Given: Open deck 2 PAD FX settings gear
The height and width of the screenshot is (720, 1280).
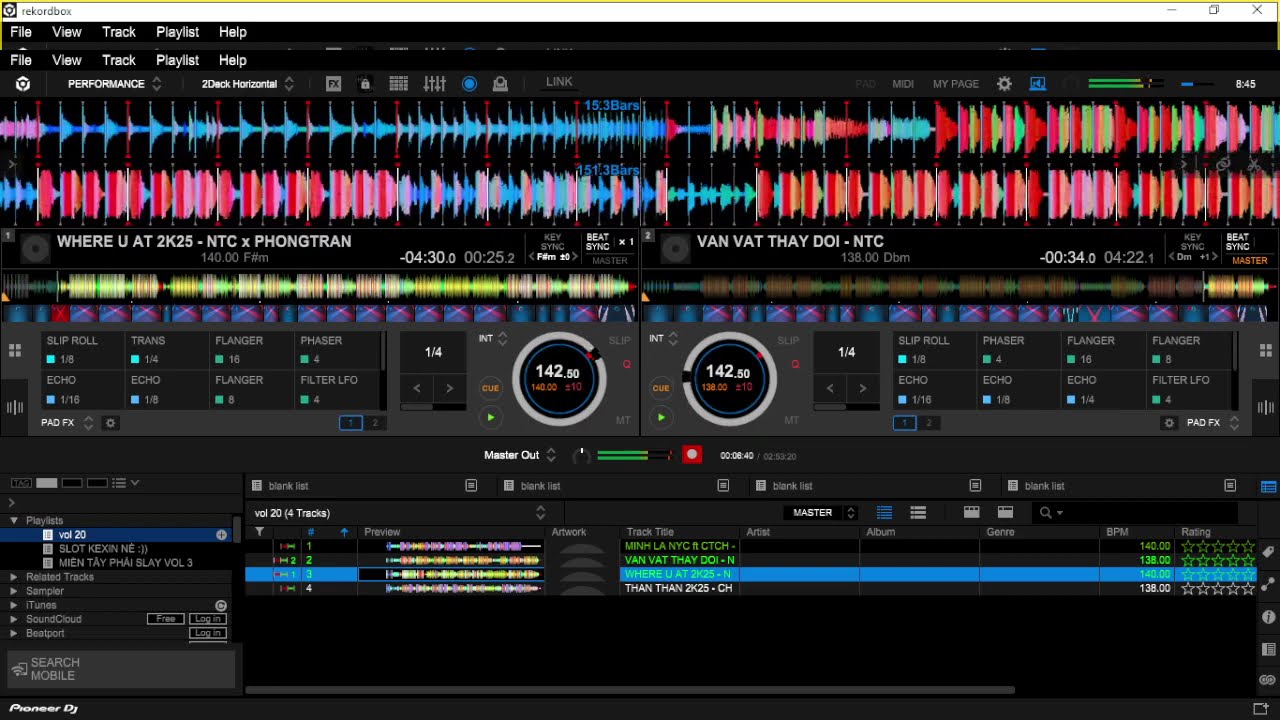Looking at the screenshot, I should point(1169,423).
